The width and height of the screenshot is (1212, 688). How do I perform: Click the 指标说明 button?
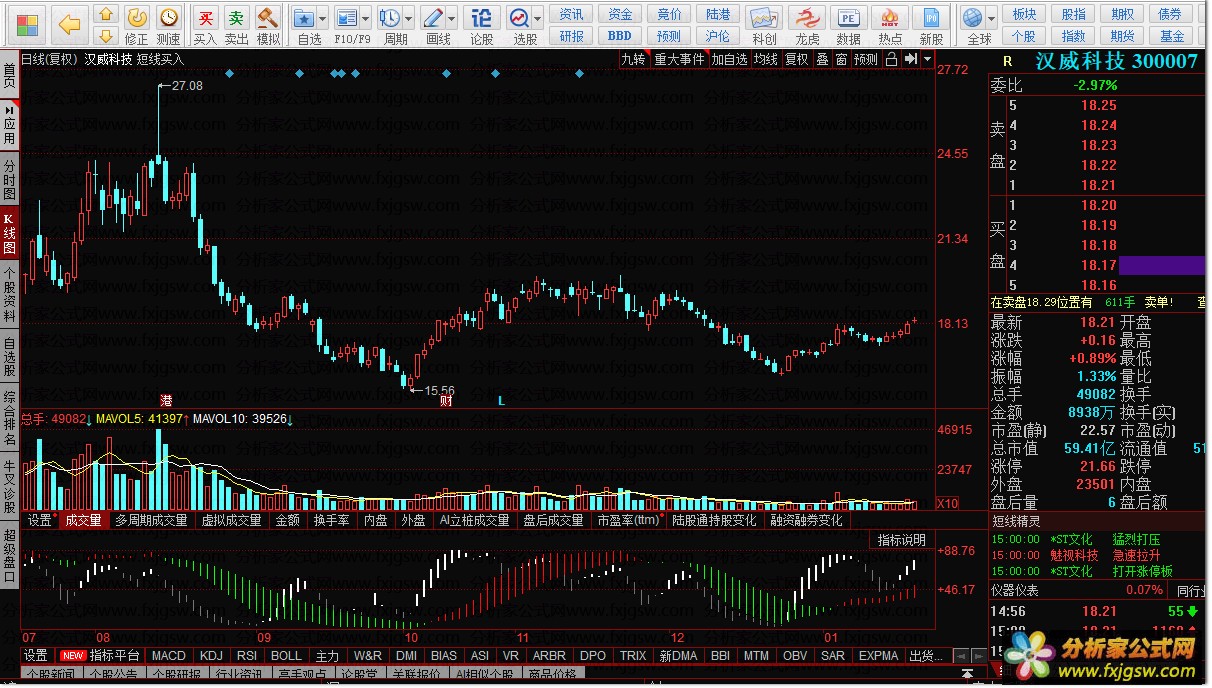pyautogui.click(x=901, y=540)
